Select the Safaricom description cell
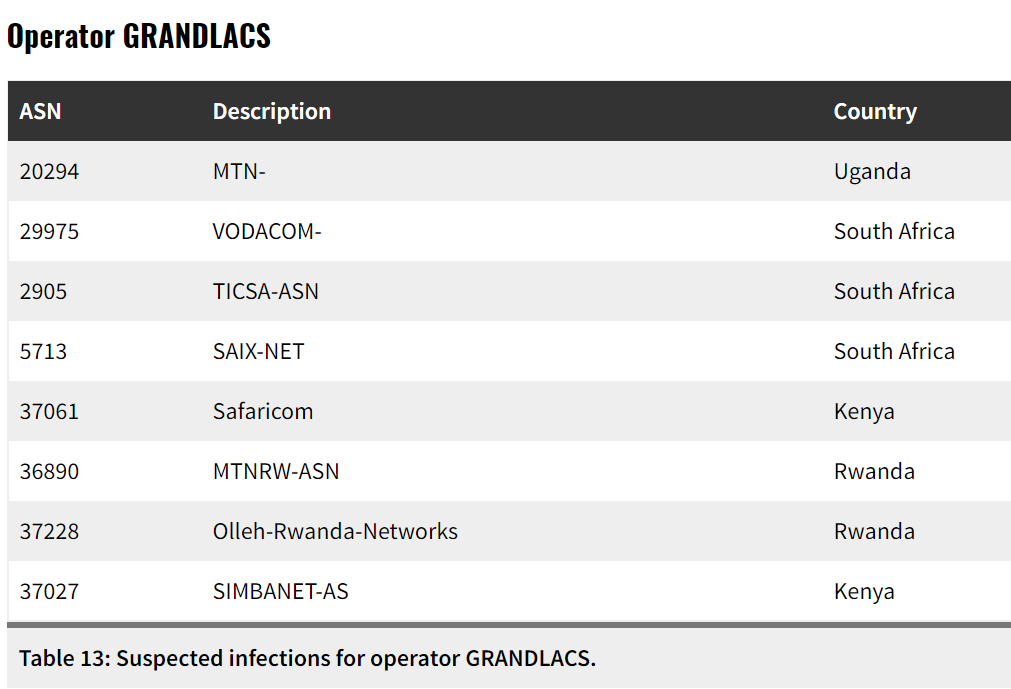Screen dimensions: 1011x689 [263, 411]
